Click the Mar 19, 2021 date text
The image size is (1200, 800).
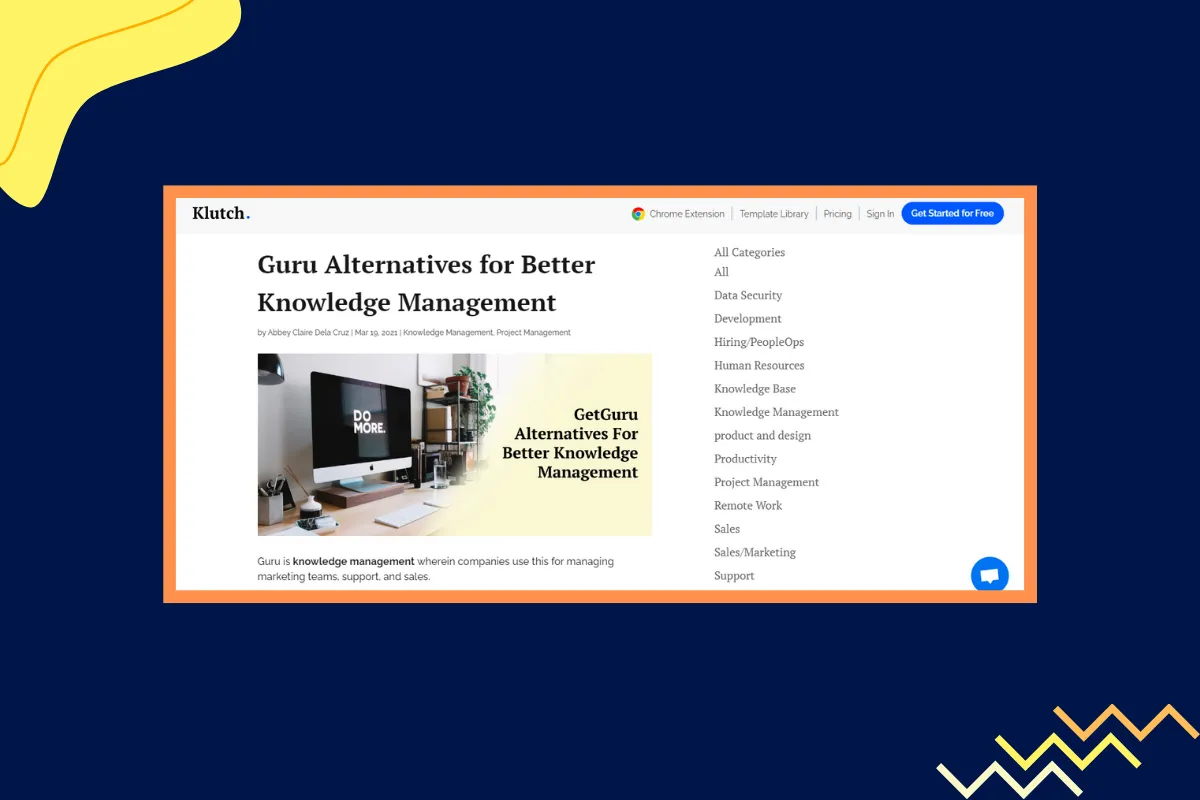click(x=376, y=333)
